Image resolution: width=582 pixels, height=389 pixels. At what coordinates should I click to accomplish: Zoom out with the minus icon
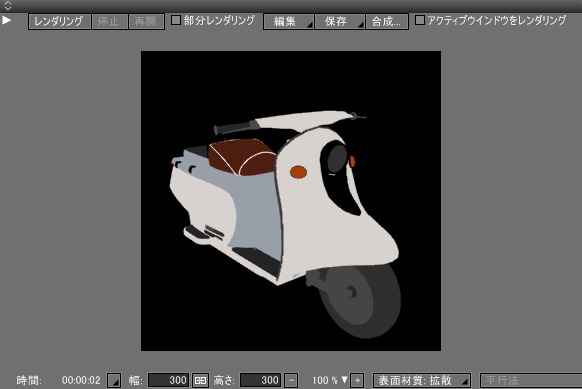291,380
